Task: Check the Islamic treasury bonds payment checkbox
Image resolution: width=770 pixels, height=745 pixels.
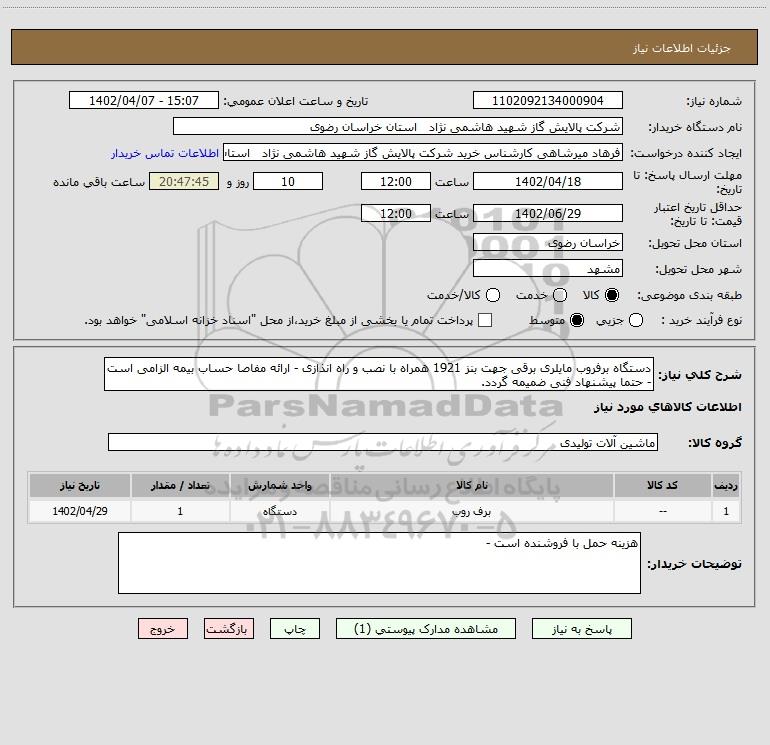Action: tap(485, 320)
